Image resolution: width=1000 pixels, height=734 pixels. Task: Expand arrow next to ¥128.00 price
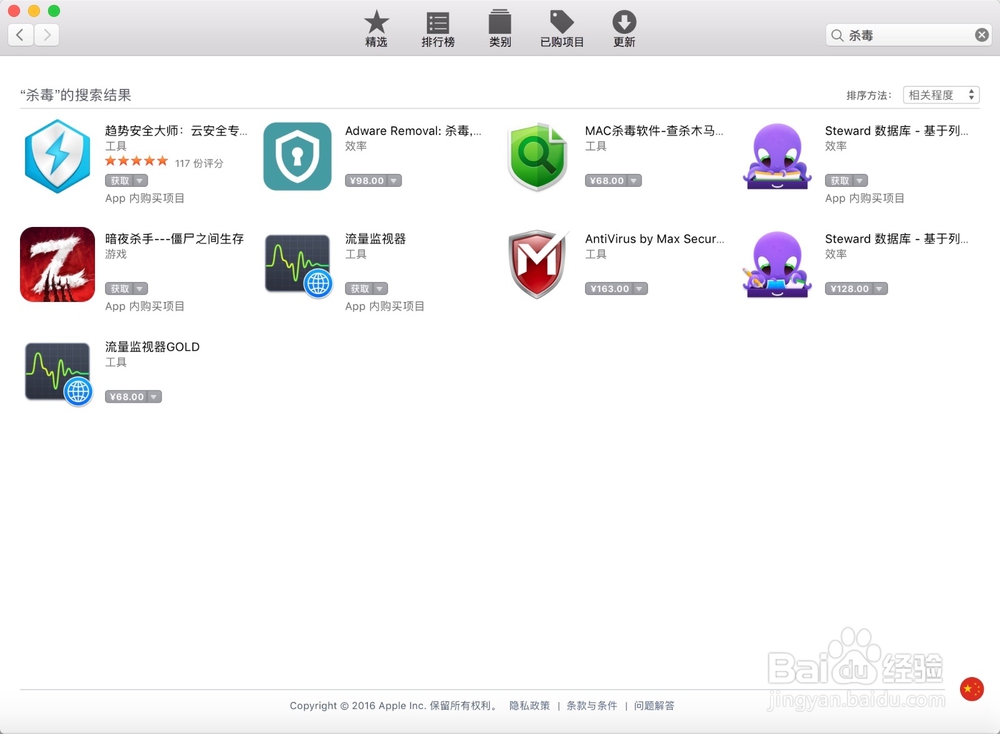coord(880,288)
